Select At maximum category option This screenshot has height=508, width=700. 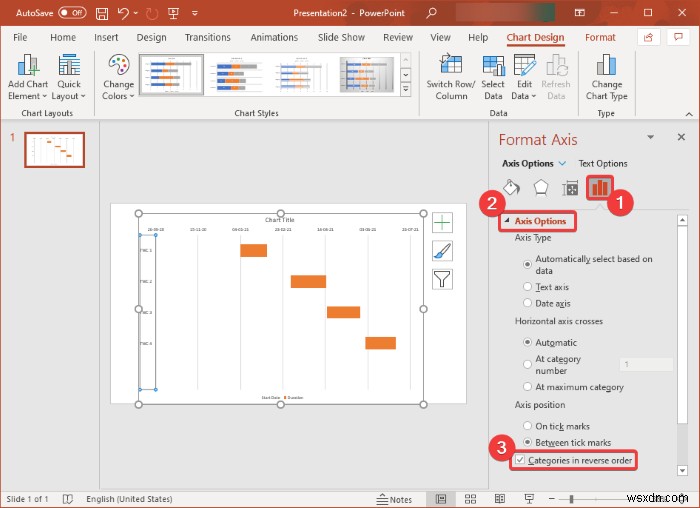point(527,387)
